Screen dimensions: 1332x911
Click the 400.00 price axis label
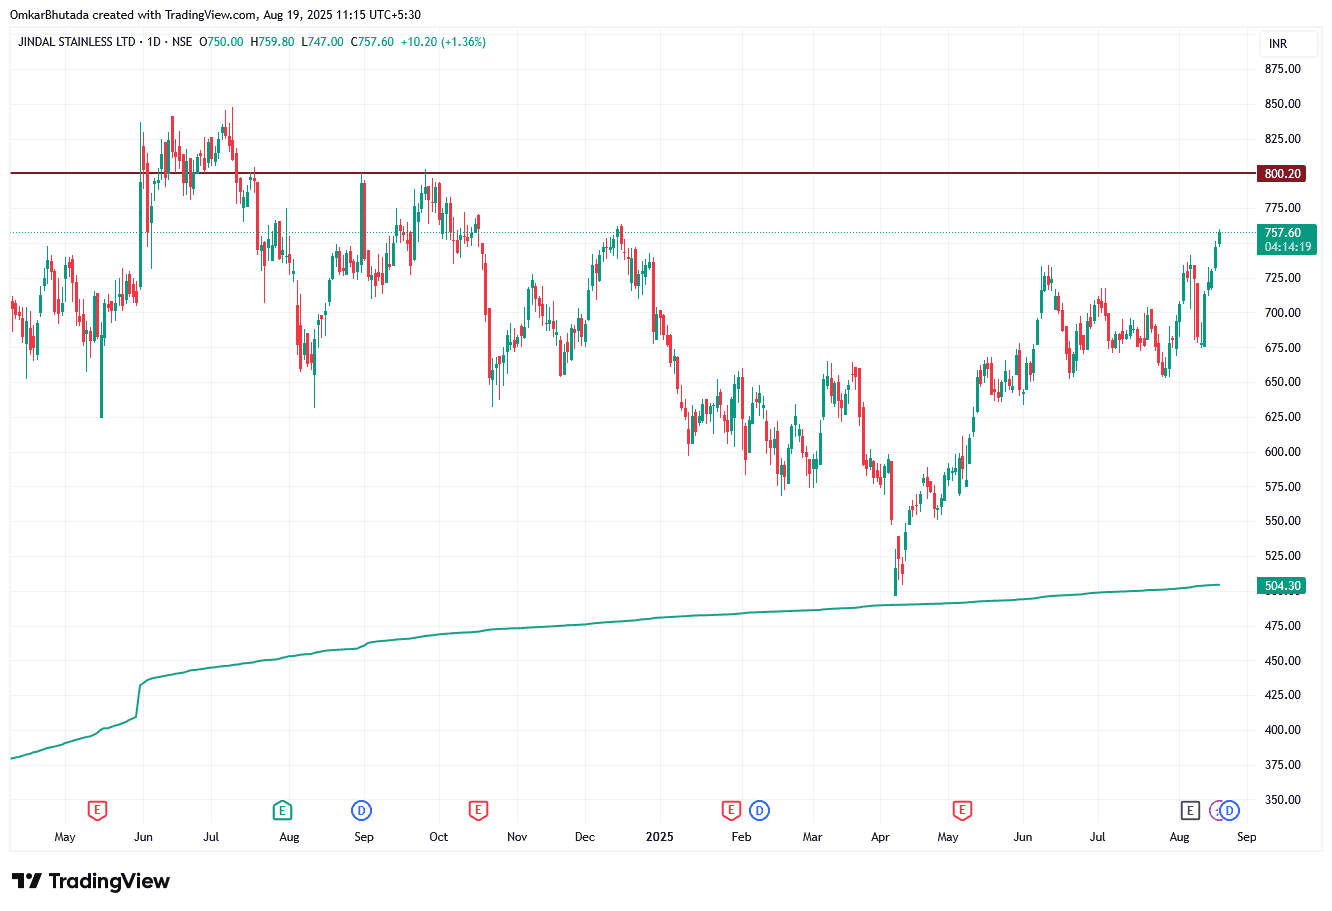1283,730
